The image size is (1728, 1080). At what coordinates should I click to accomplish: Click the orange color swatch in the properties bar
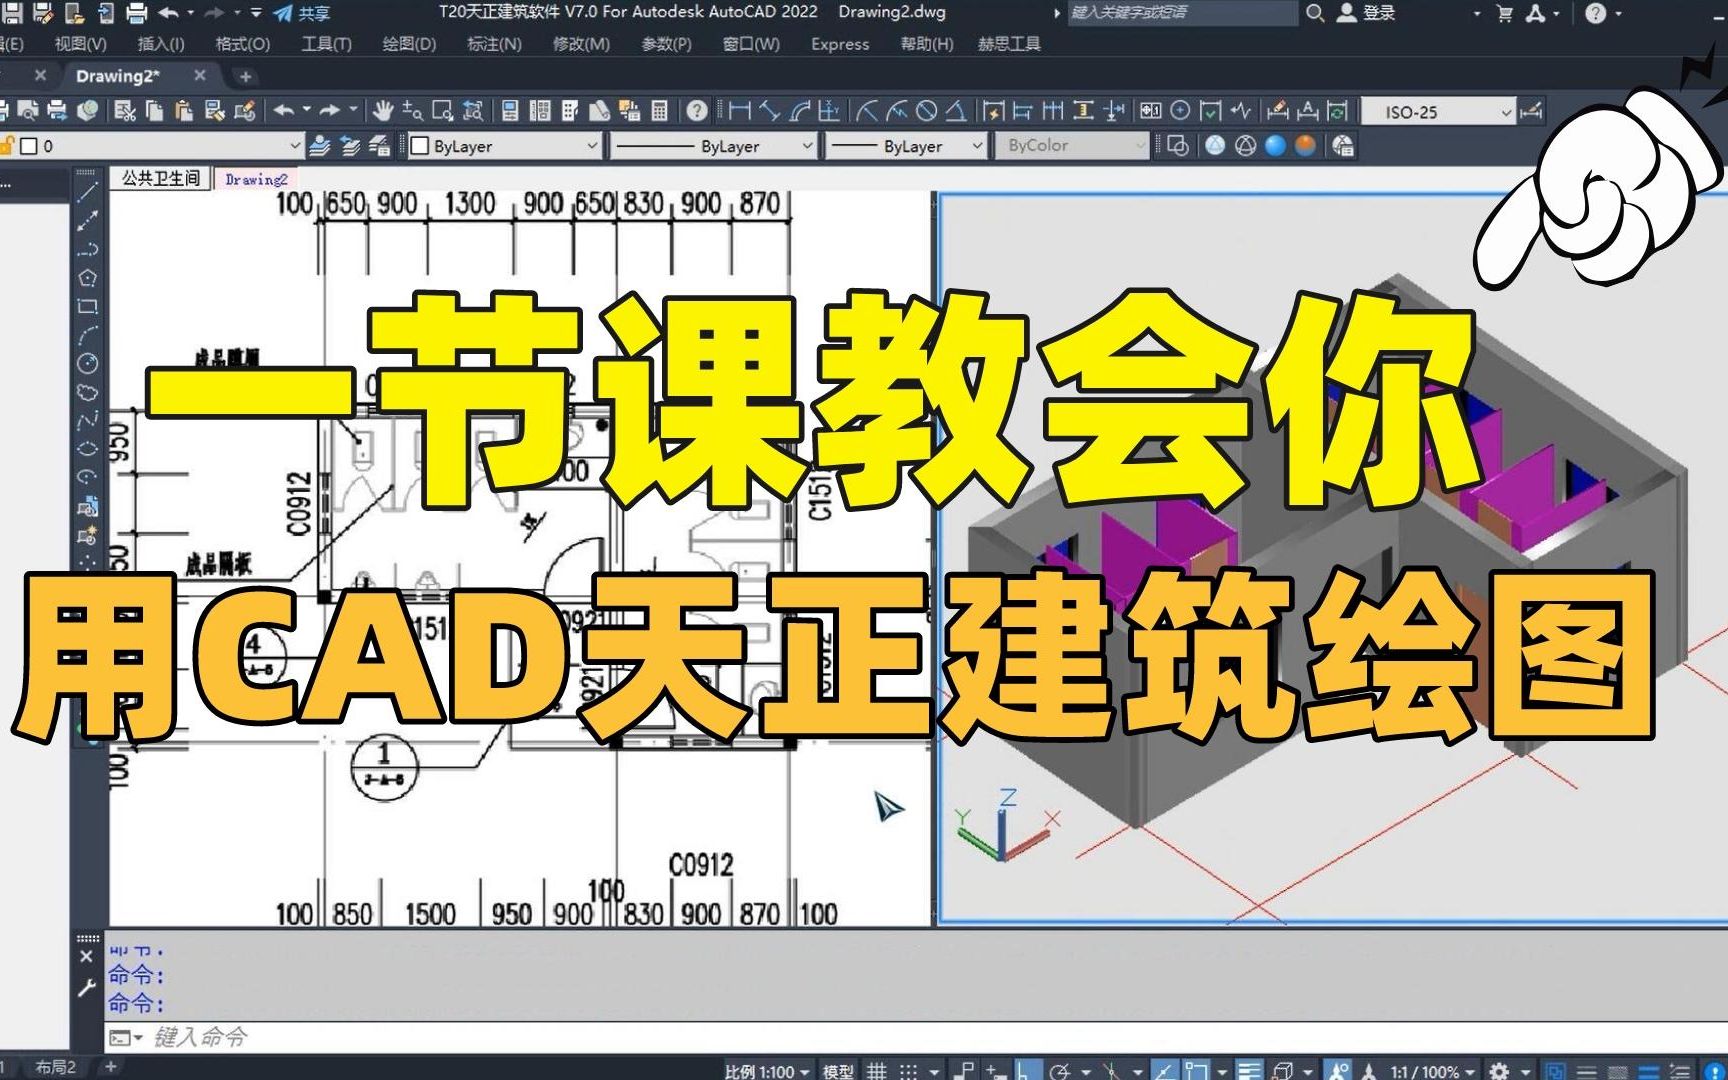coord(1305,146)
